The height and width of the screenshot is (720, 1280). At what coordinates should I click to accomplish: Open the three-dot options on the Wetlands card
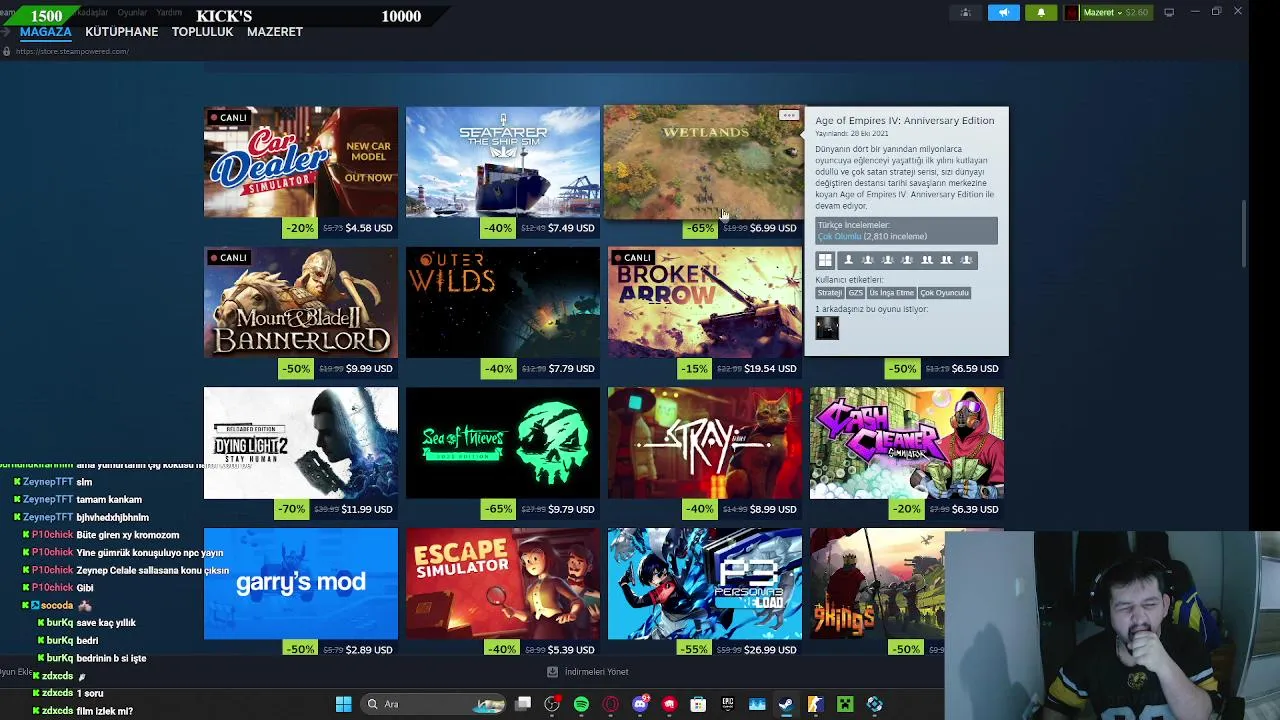pos(789,116)
